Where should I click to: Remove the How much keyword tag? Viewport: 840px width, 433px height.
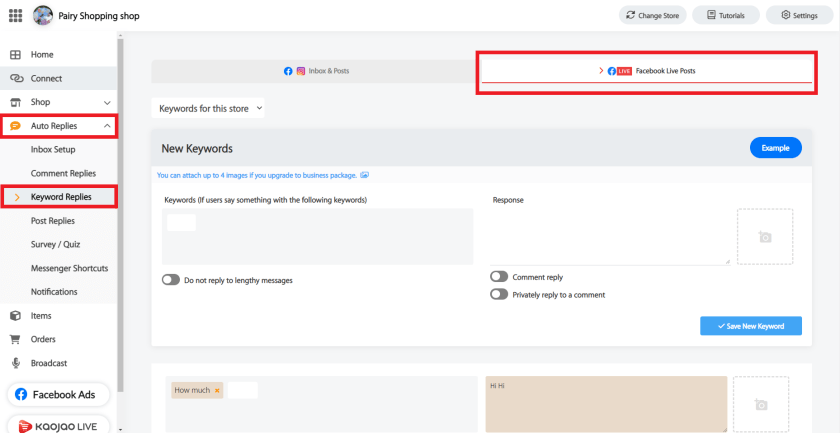tap(217, 391)
